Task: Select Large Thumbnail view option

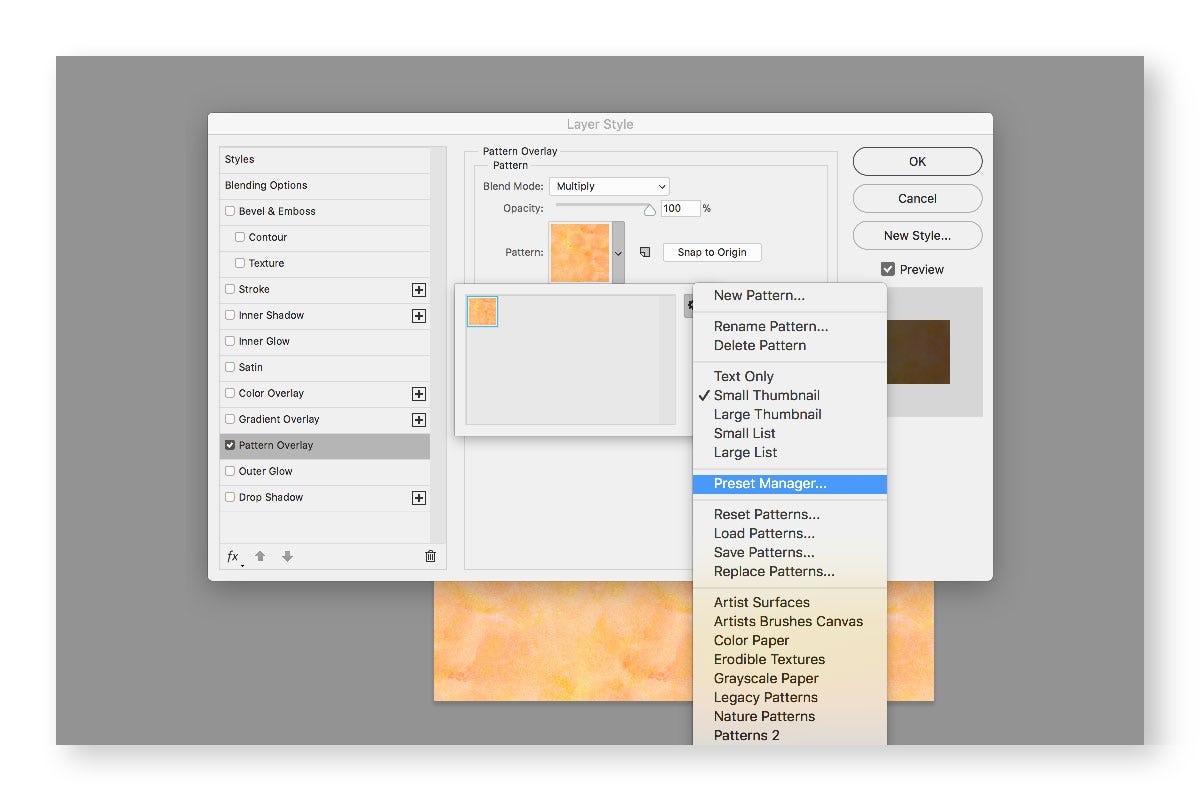Action: tap(790, 414)
